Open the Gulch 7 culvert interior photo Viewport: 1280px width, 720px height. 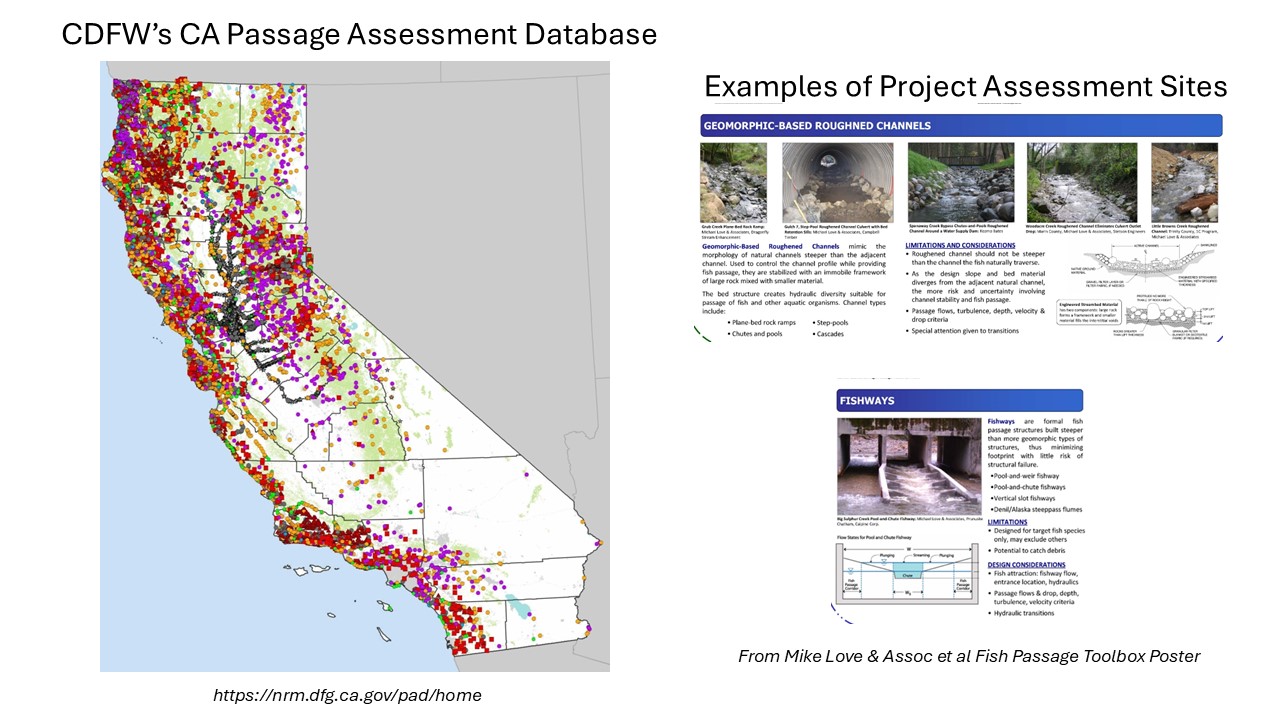click(837, 182)
